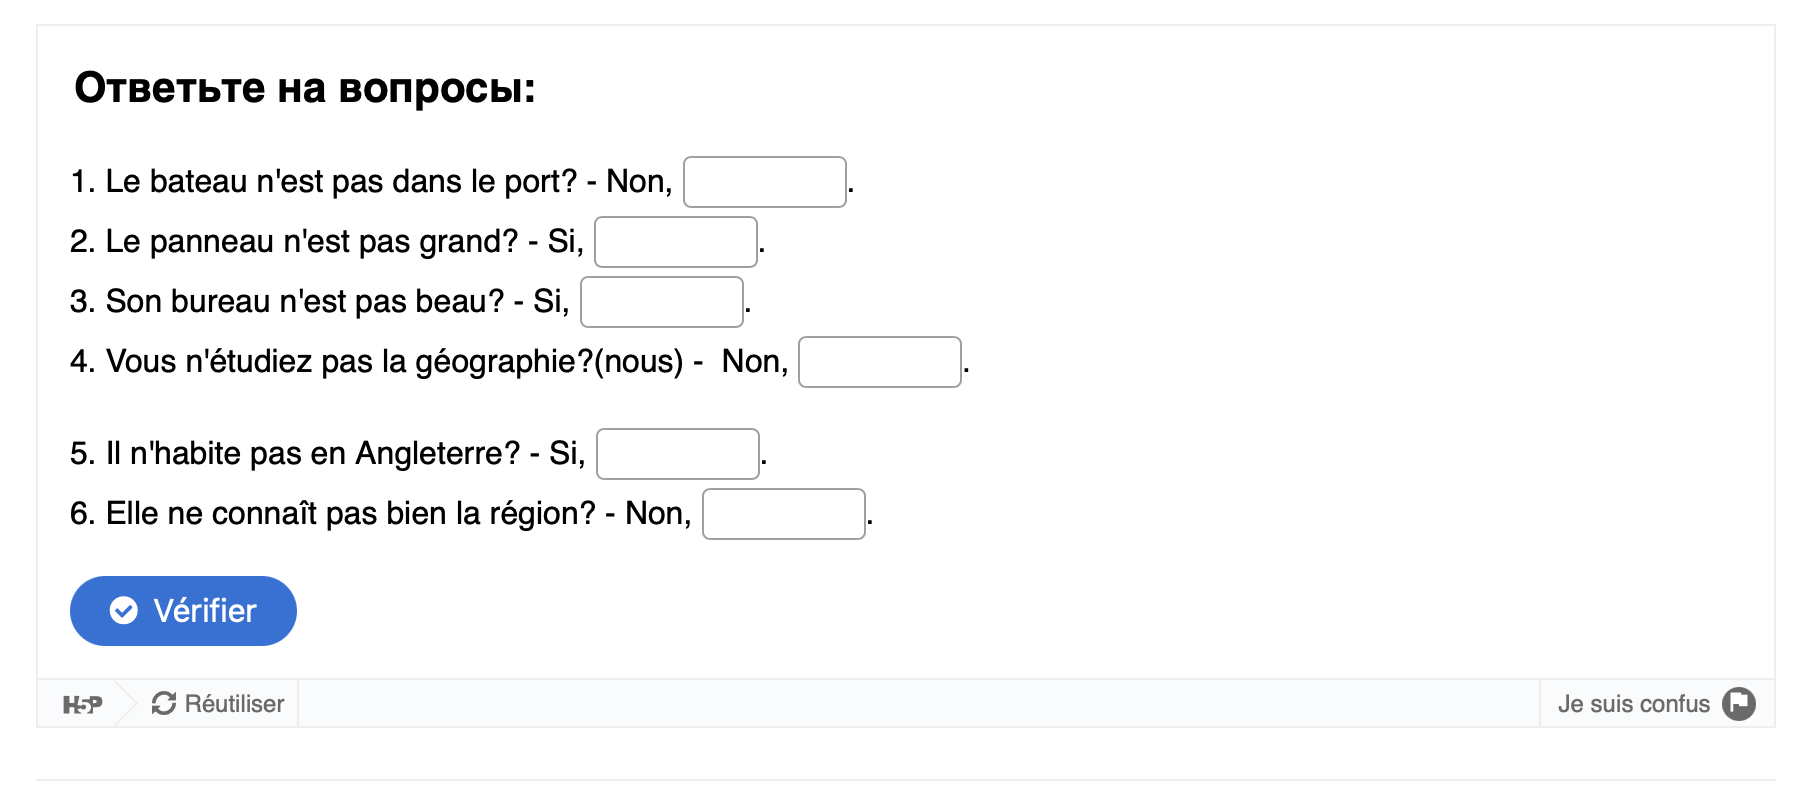Image resolution: width=1806 pixels, height=812 pixels.
Task: Click the text 'Il n'habite pas en Angleterre?'
Action: click(x=313, y=454)
